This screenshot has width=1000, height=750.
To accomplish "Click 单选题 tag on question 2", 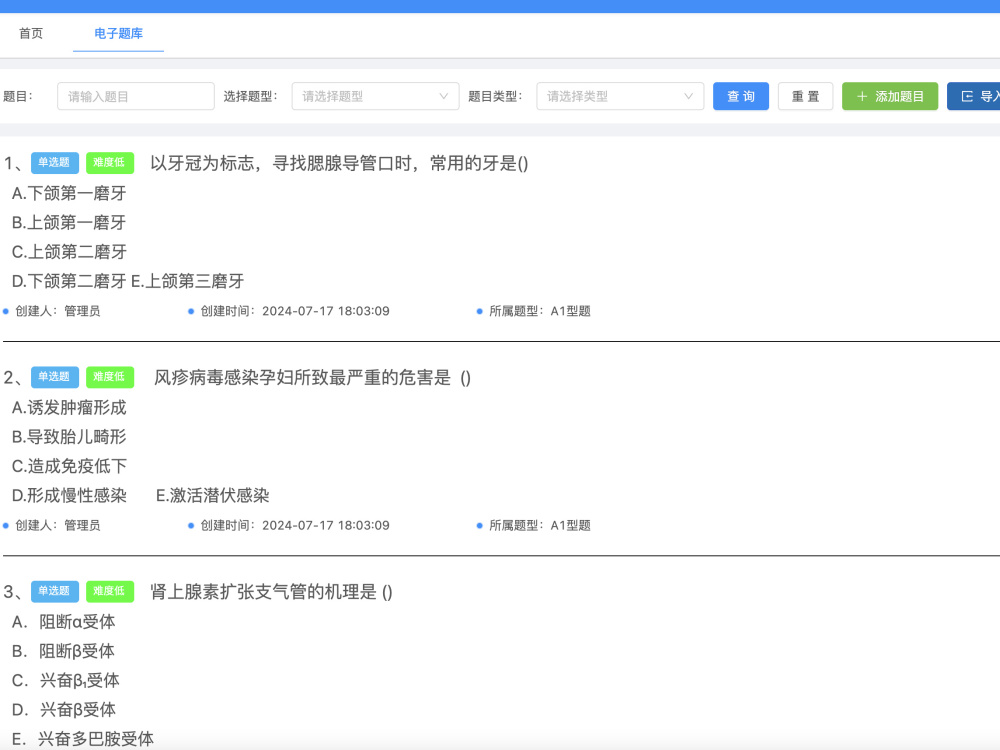I will point(55,377).
